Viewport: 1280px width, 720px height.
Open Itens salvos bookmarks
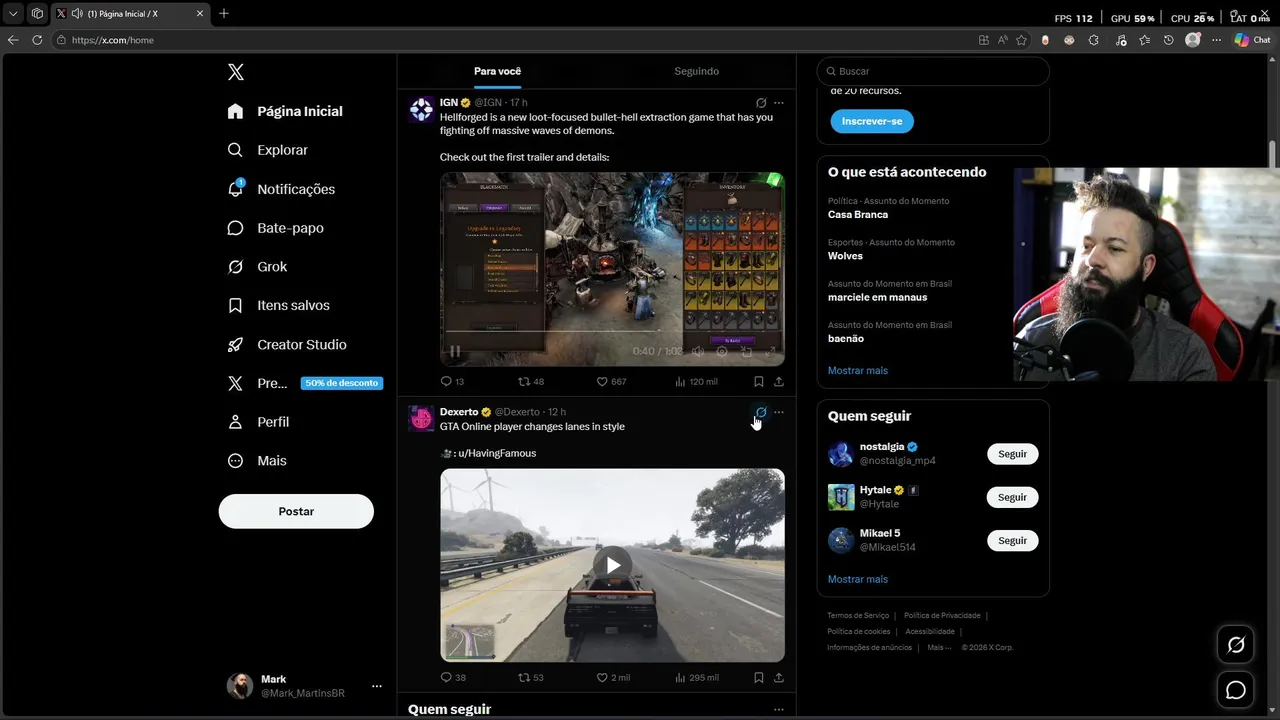[x=278, y=305]
